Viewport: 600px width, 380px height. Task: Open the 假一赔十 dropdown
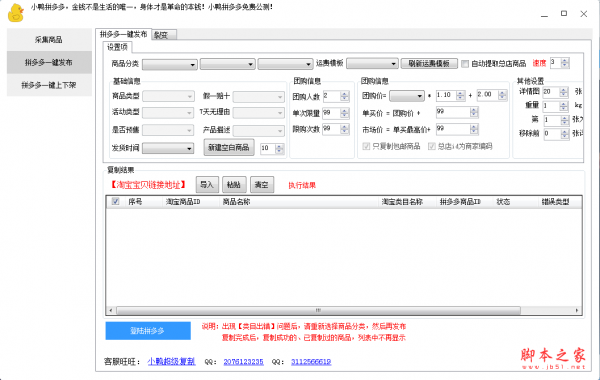[259, 96]
